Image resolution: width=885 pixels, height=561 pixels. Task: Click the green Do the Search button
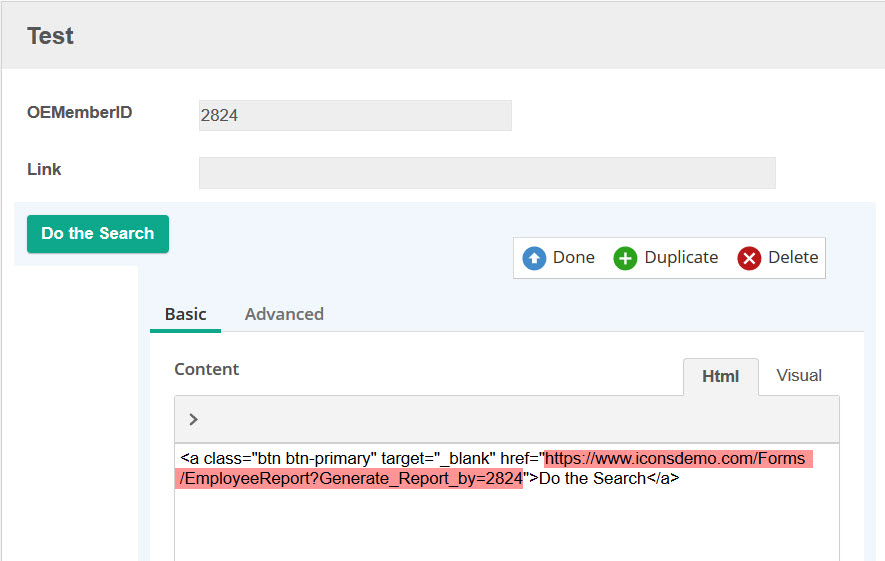click(98, 234)
